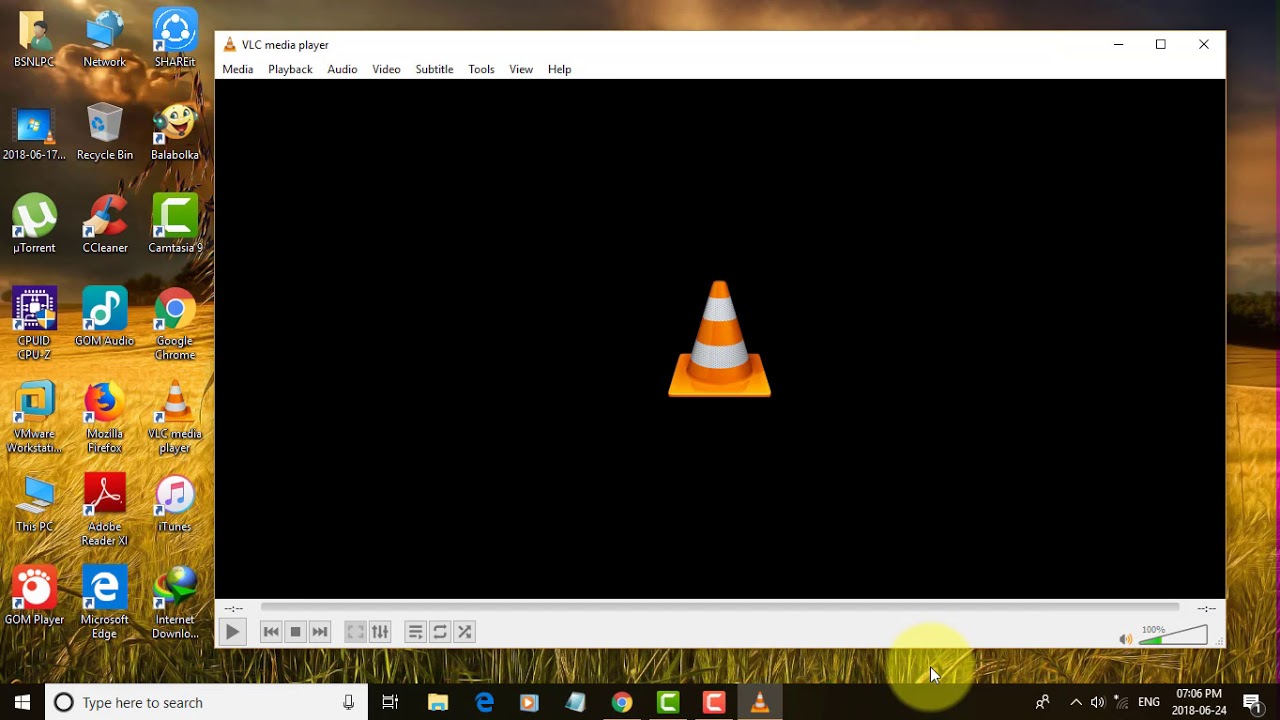Viewport: 1280px width, 720px height.
Task: Click the elapsed time label on the left
Action: 234,608
